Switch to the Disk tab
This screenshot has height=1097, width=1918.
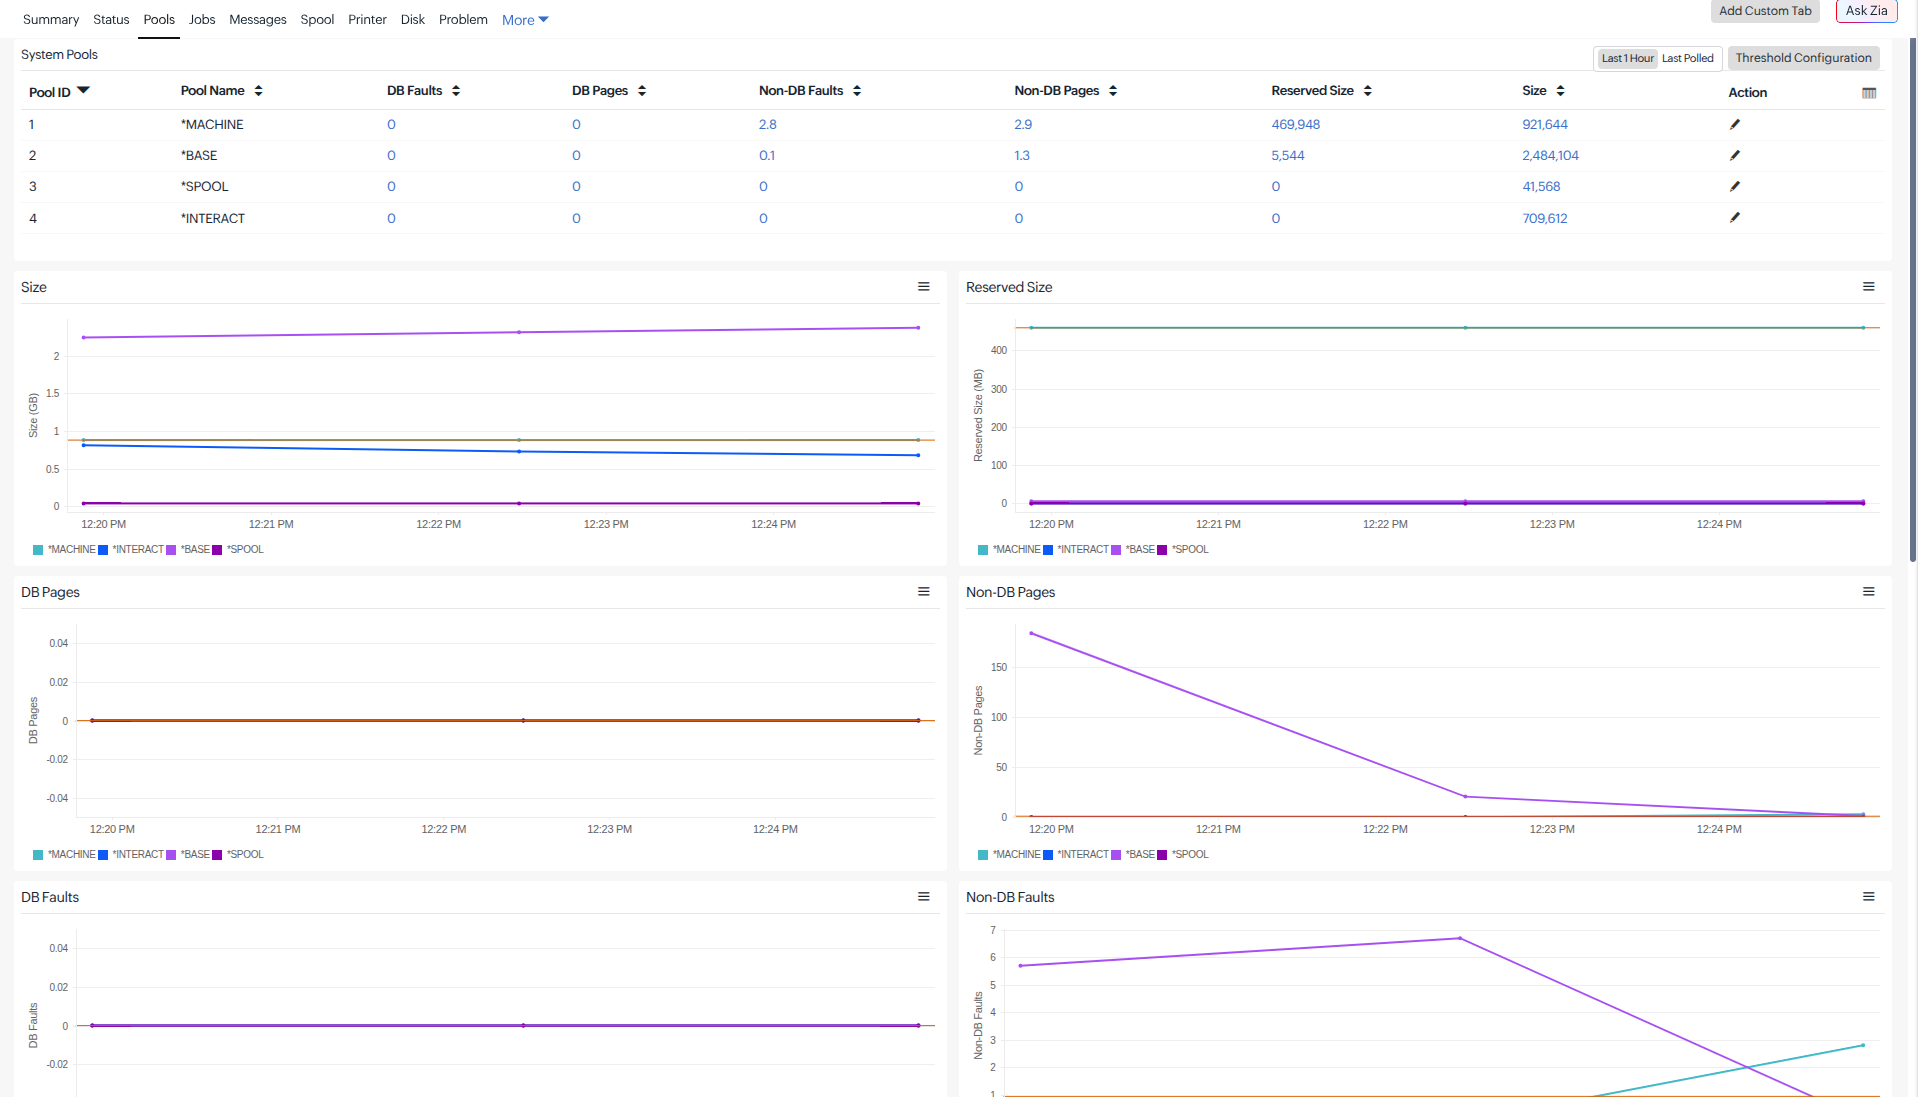(413, 20)
